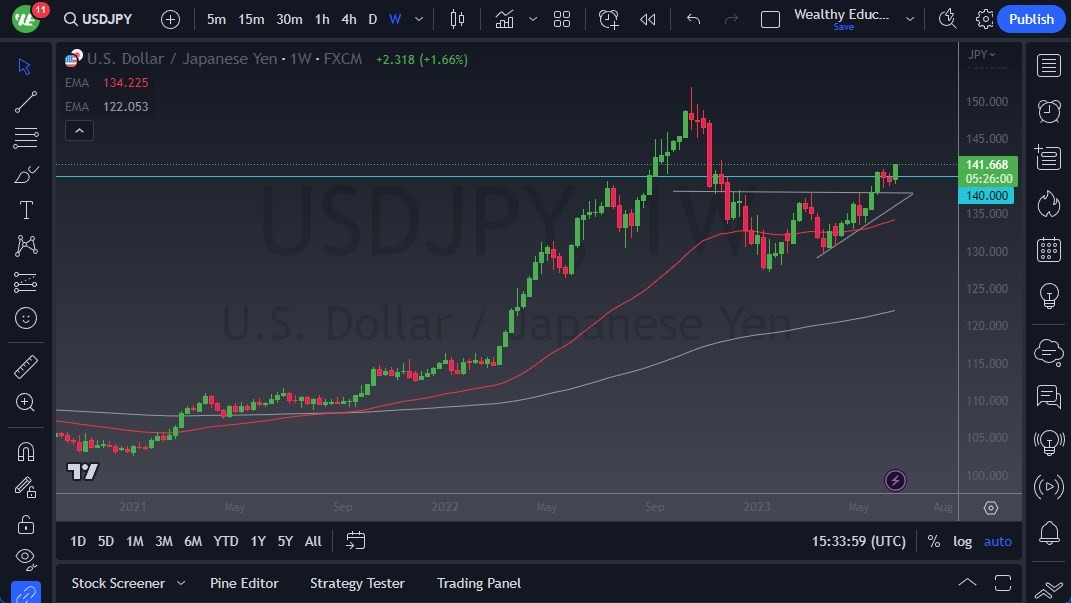
Task: Open the economic calendar panel
Action: click(1048, 249)
